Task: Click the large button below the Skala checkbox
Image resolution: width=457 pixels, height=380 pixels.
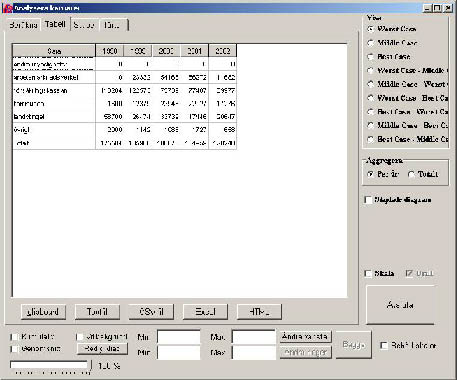Action: [400, 305]
